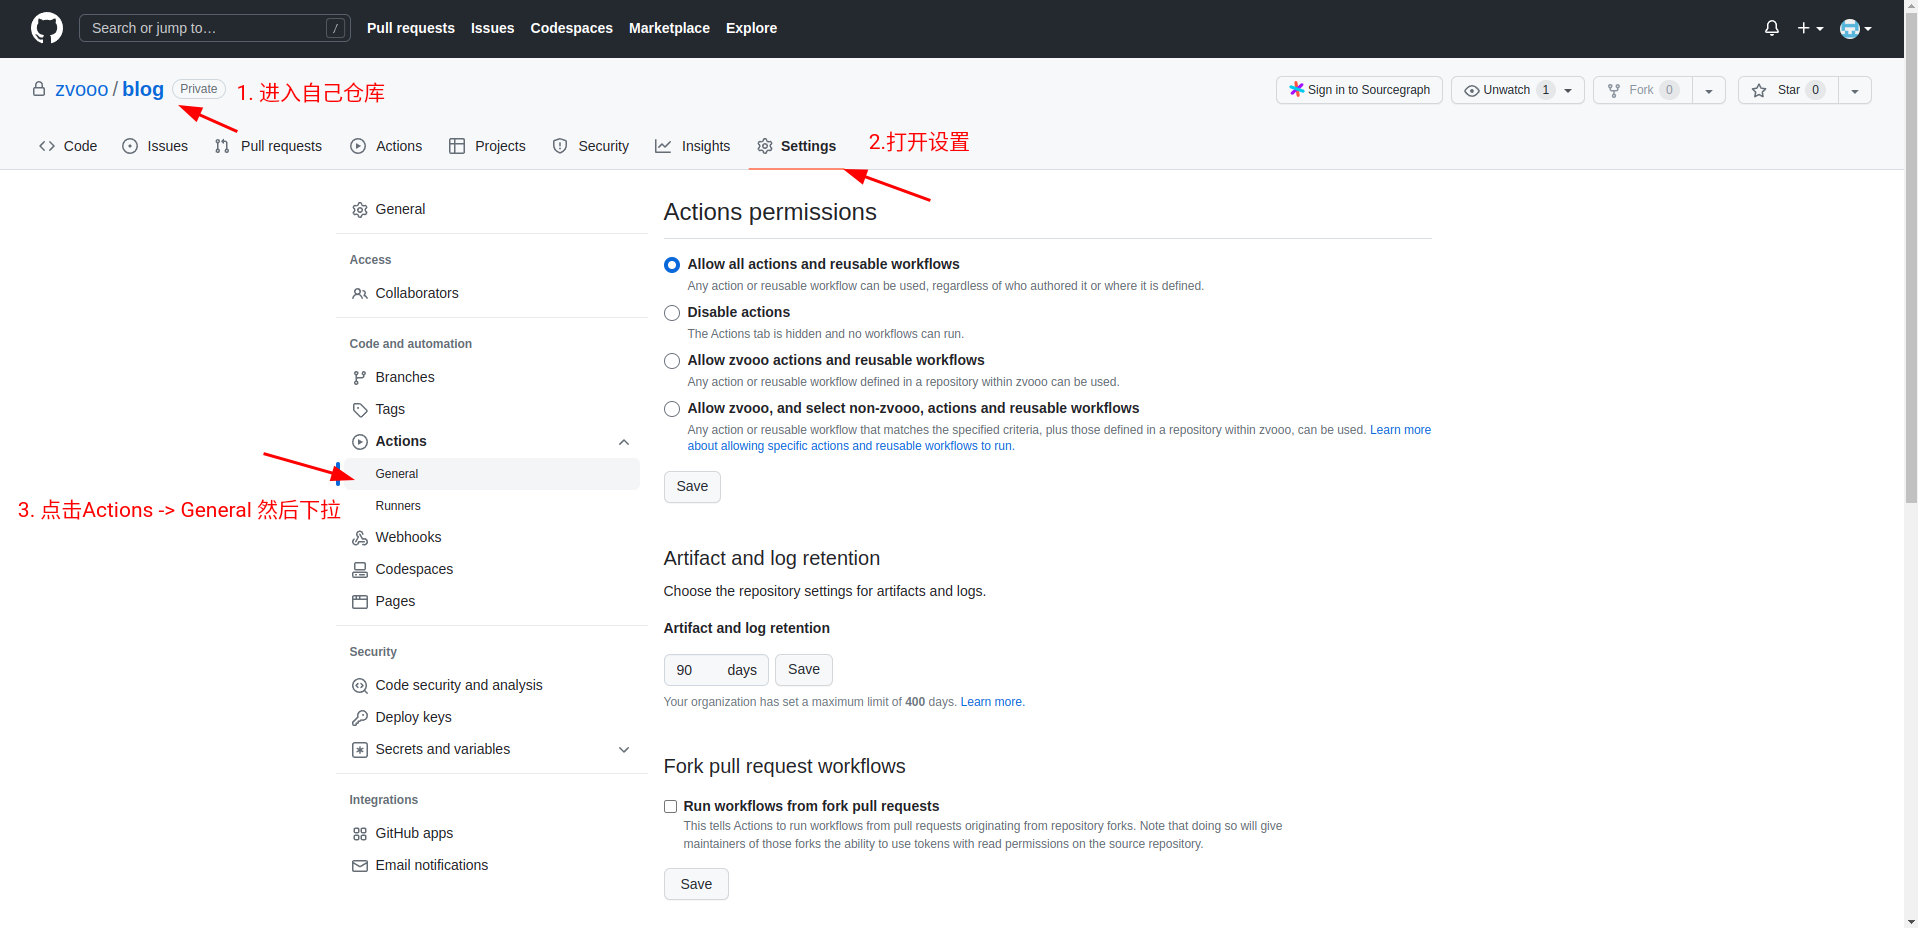Open Learn more about allowing specific actions
The width and height of the screenshot is (1918, 928).
(x=1059, y=438)
